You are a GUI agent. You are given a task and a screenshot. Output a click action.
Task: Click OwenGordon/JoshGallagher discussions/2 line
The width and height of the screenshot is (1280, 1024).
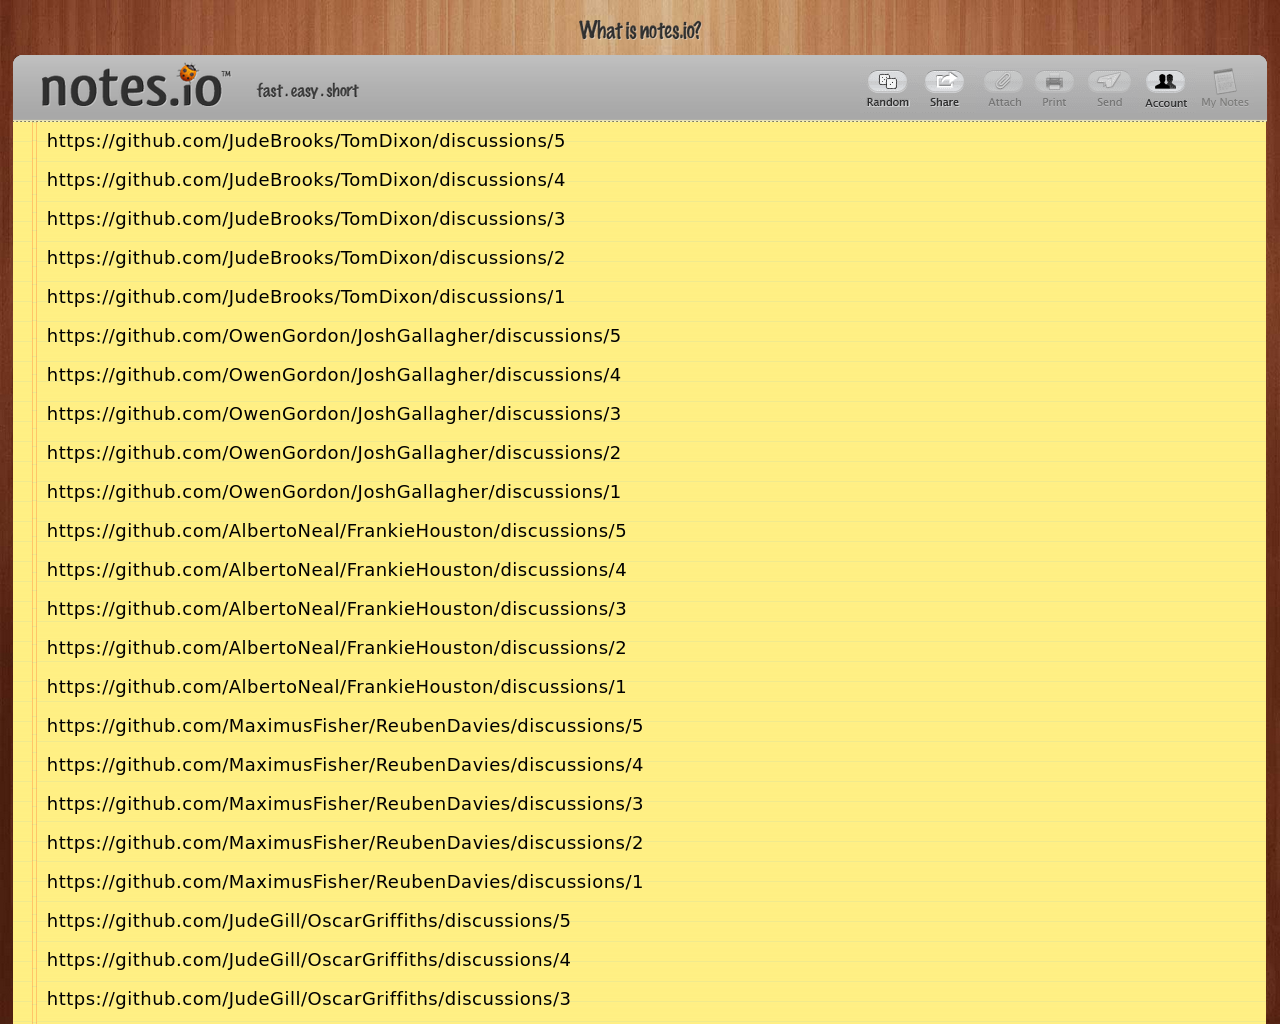tap(334, 453)
